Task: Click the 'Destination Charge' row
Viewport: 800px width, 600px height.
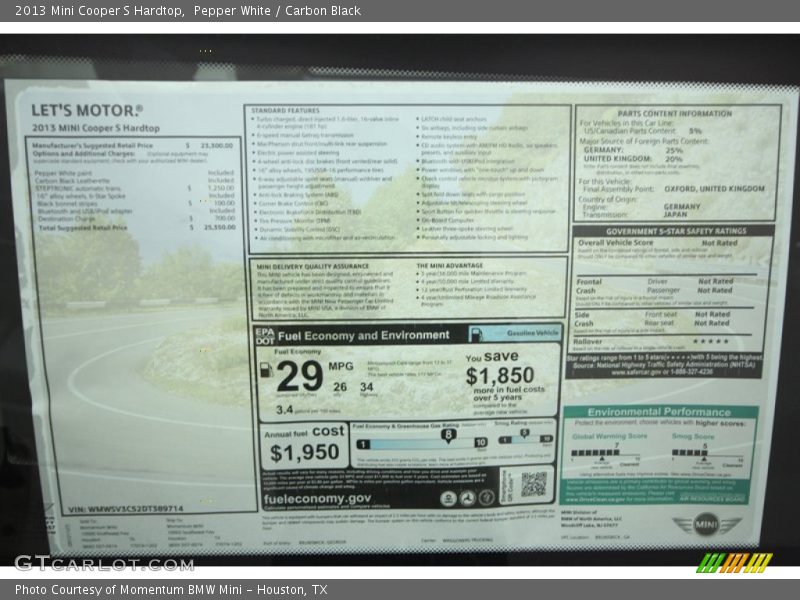Action: tap(137, 219)
